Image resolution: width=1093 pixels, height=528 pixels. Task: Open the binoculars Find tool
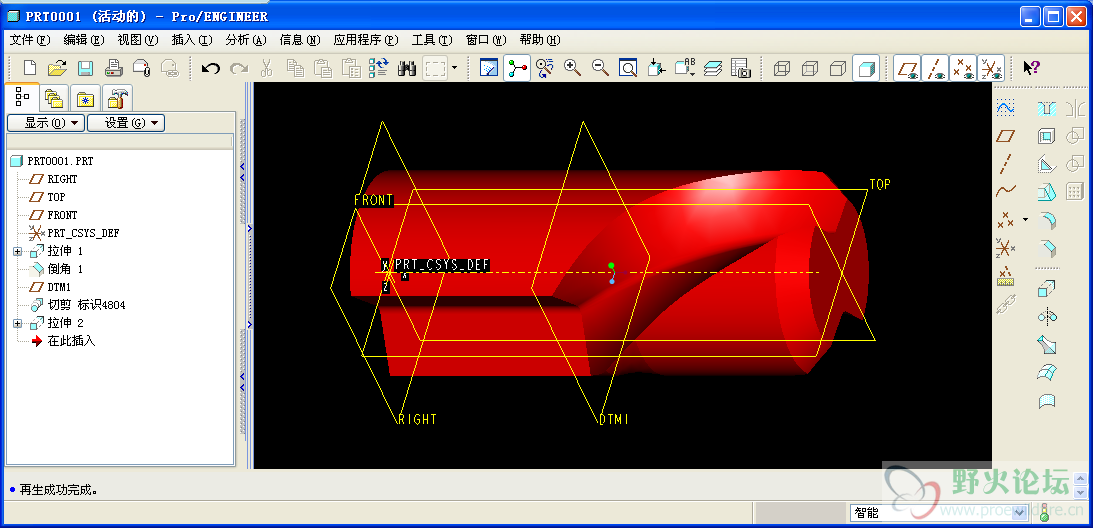click(406, 68)
